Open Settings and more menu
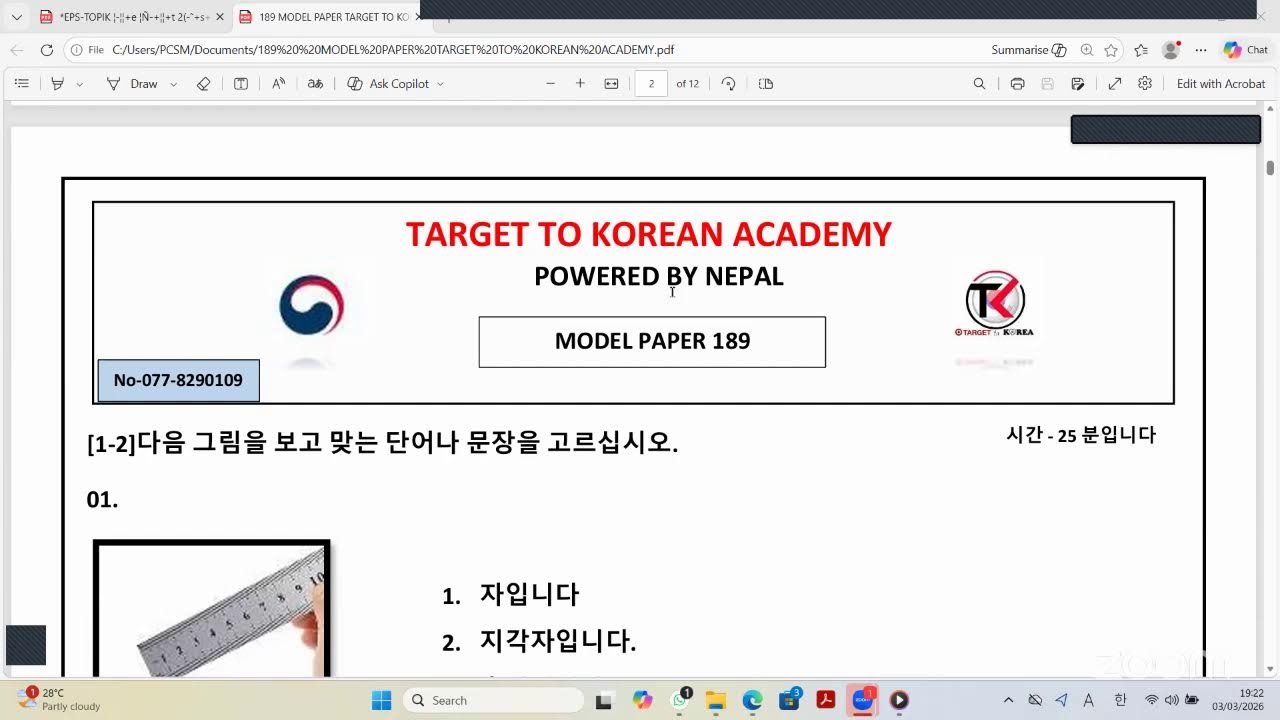This screenshot has width=1280, height=720. pyautogui.click(x=1201, y=50)
